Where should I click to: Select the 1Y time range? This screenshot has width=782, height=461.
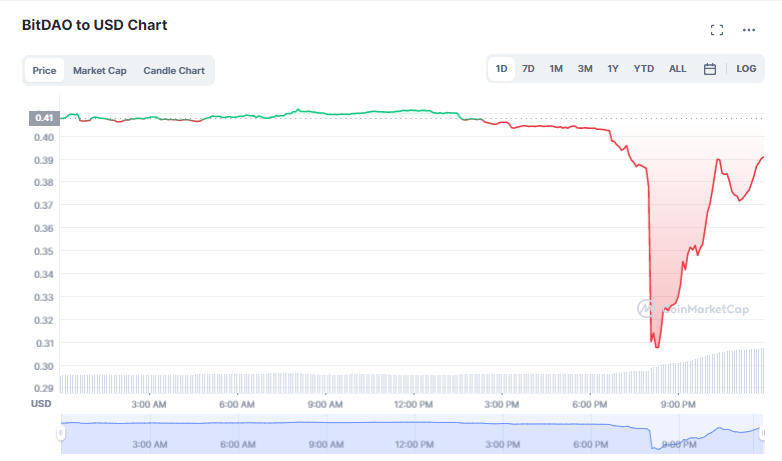coord(613,68)
